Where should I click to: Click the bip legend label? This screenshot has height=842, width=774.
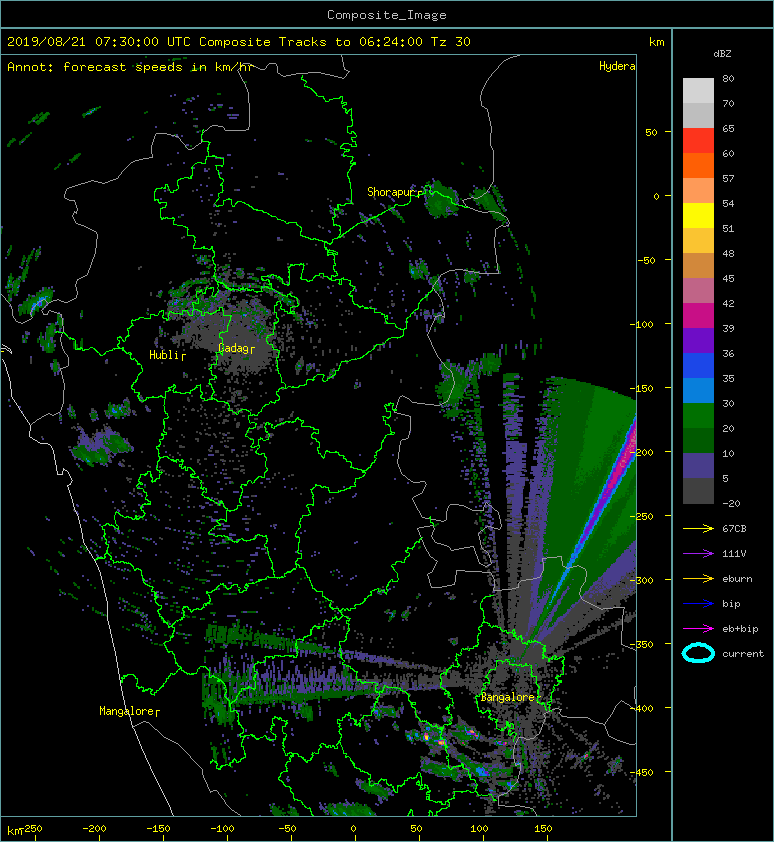[731, 604]
